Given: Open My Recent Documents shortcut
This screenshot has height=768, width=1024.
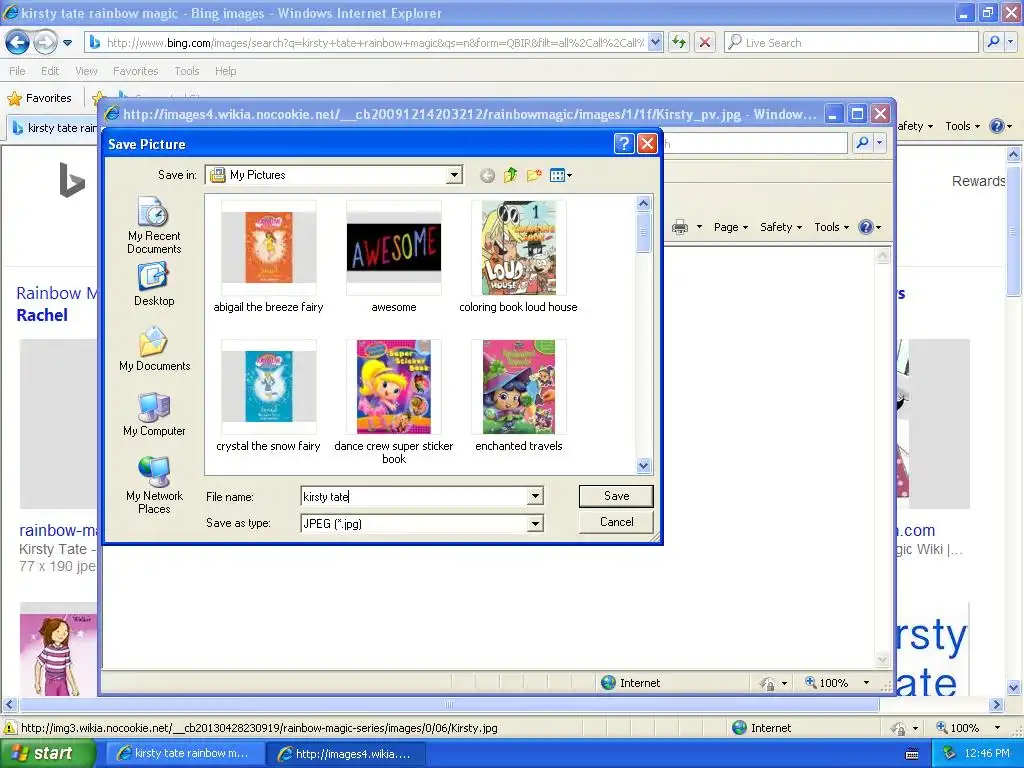Looking at the screenshot, I should pos(154,225).
